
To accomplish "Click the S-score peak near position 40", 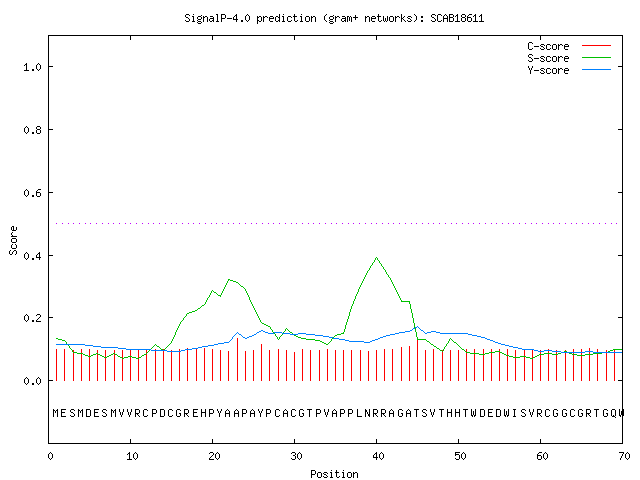I will tap(376, 258).
